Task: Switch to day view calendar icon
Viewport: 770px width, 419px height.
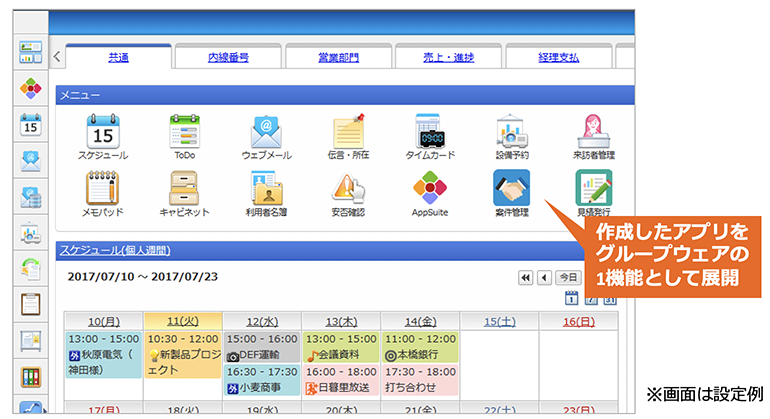Action: (571, 298)
